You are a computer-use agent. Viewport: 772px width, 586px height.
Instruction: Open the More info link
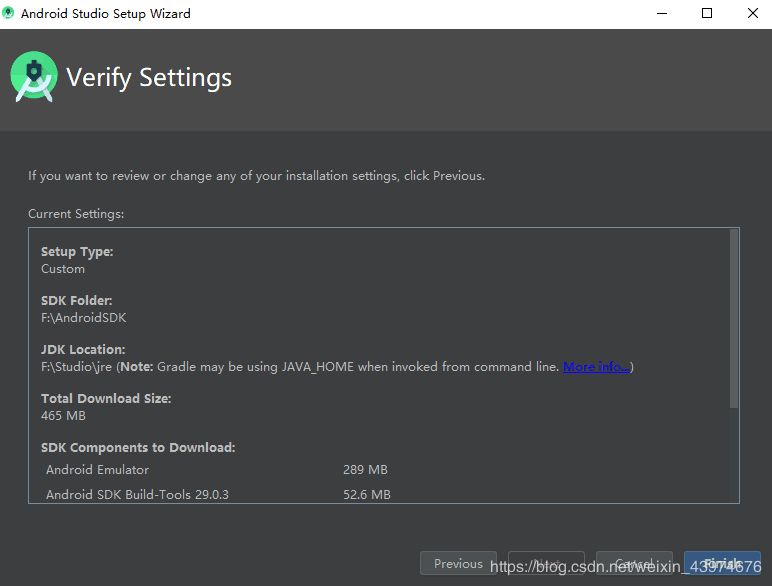(x=596, y=367)
